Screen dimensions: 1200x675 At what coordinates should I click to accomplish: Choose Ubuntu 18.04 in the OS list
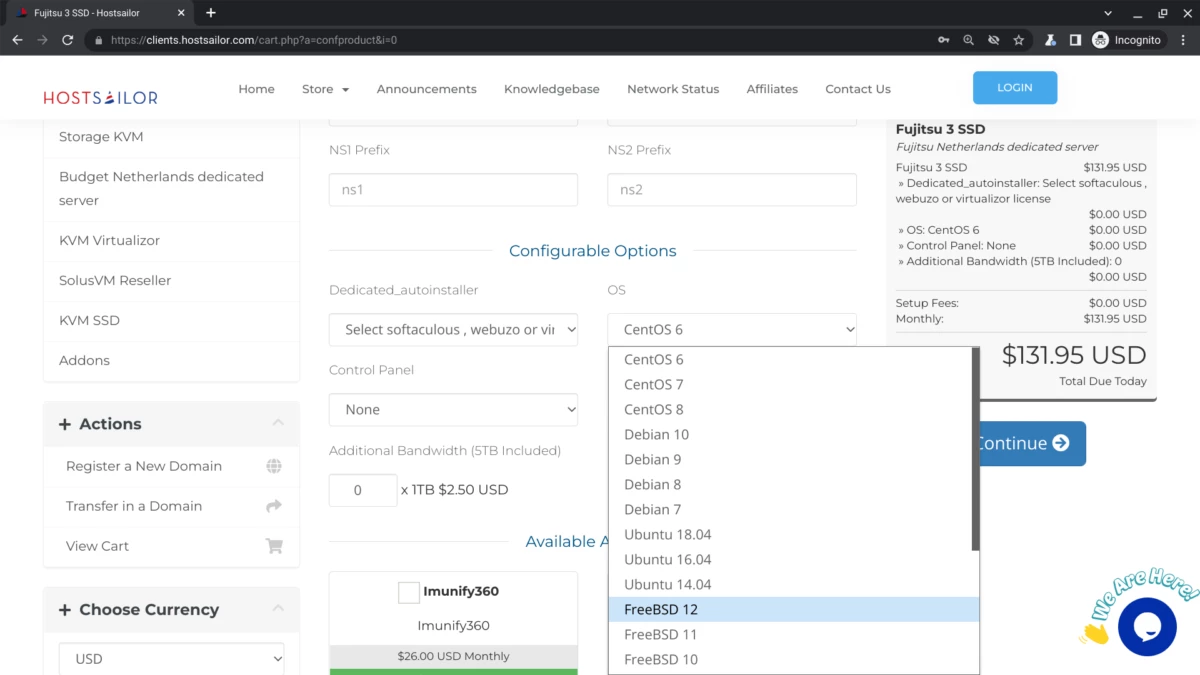(667, 535)
